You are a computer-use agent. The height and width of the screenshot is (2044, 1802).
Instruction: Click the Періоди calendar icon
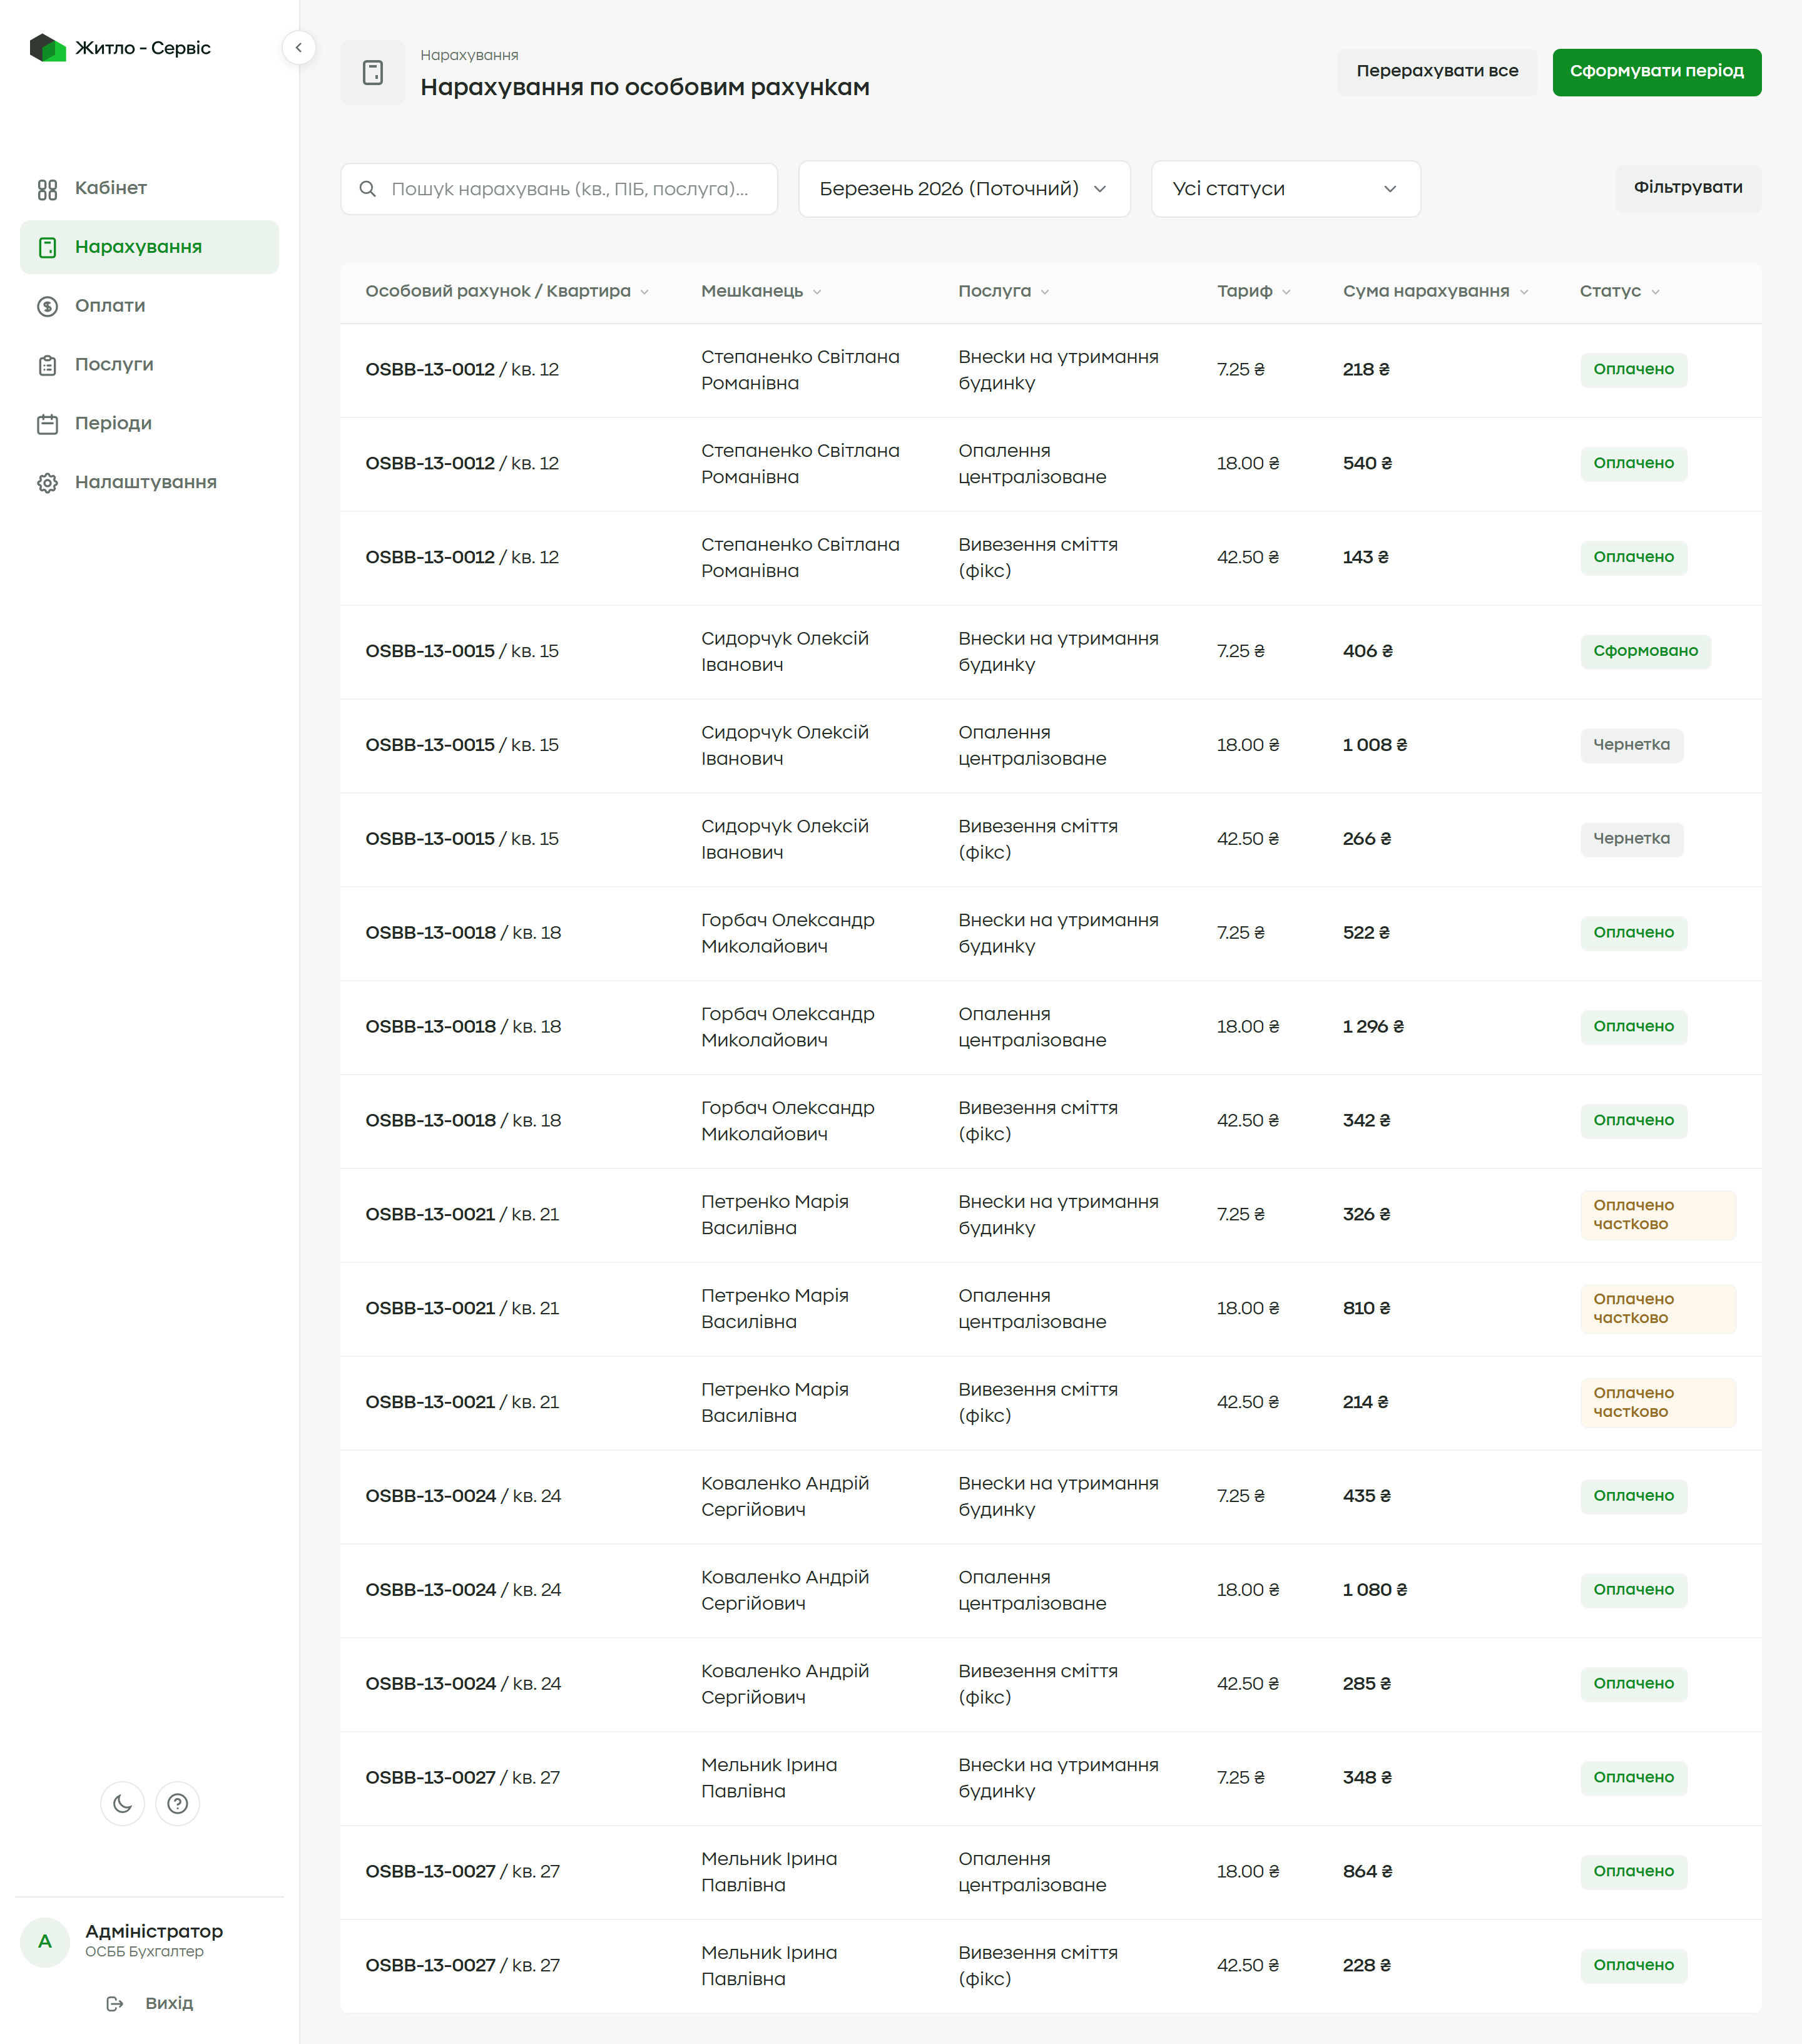pos(47,424)
